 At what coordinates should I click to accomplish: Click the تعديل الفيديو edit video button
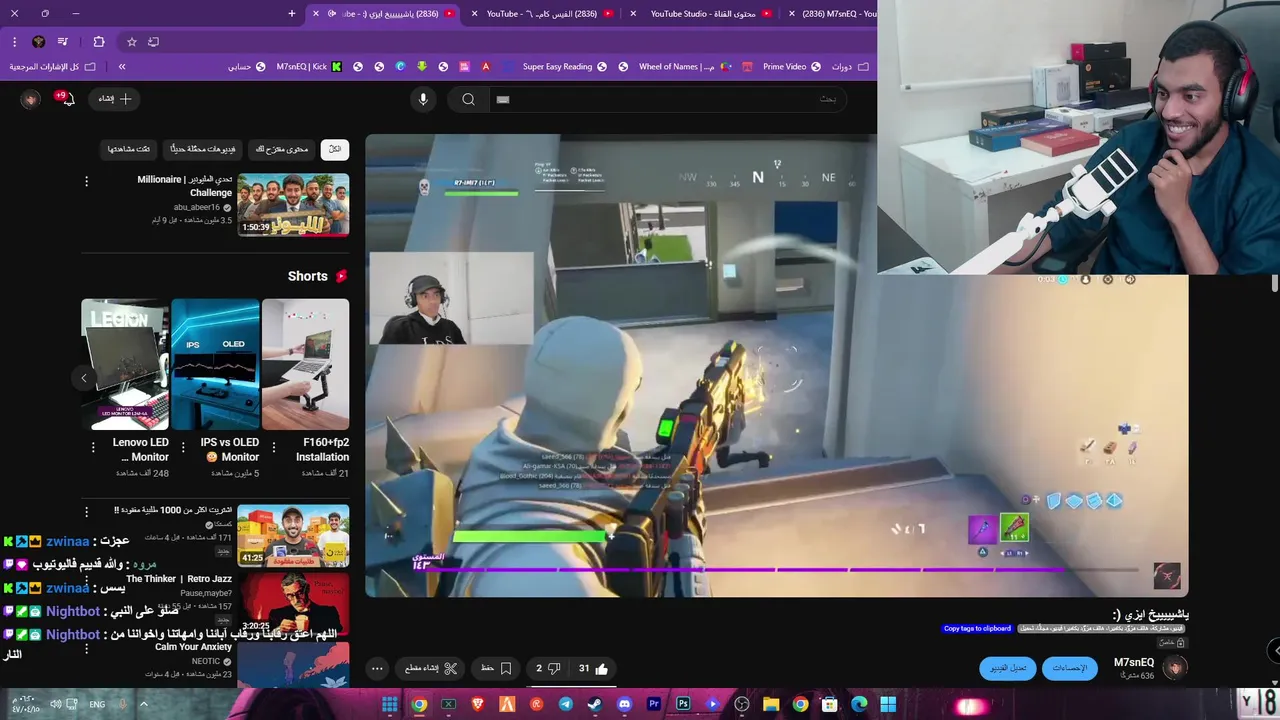pyautogui.click(x=1008, y=668)
